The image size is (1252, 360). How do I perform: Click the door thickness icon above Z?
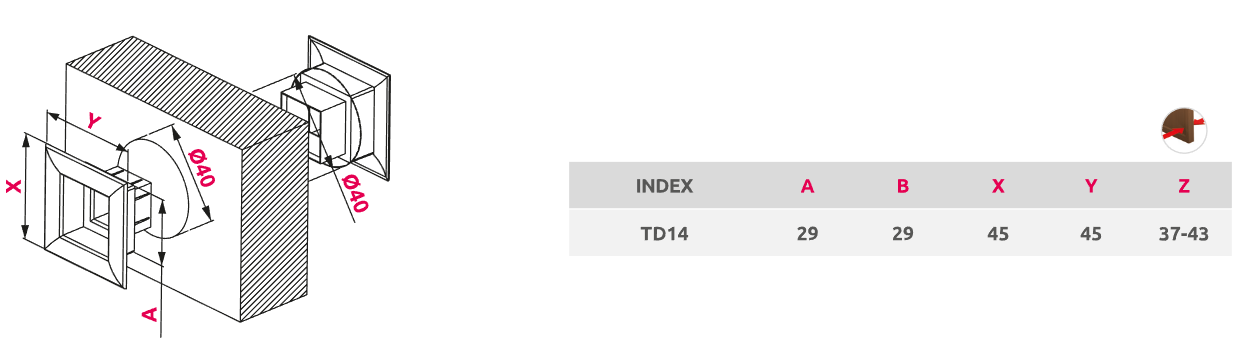(x=1184, y=130)
